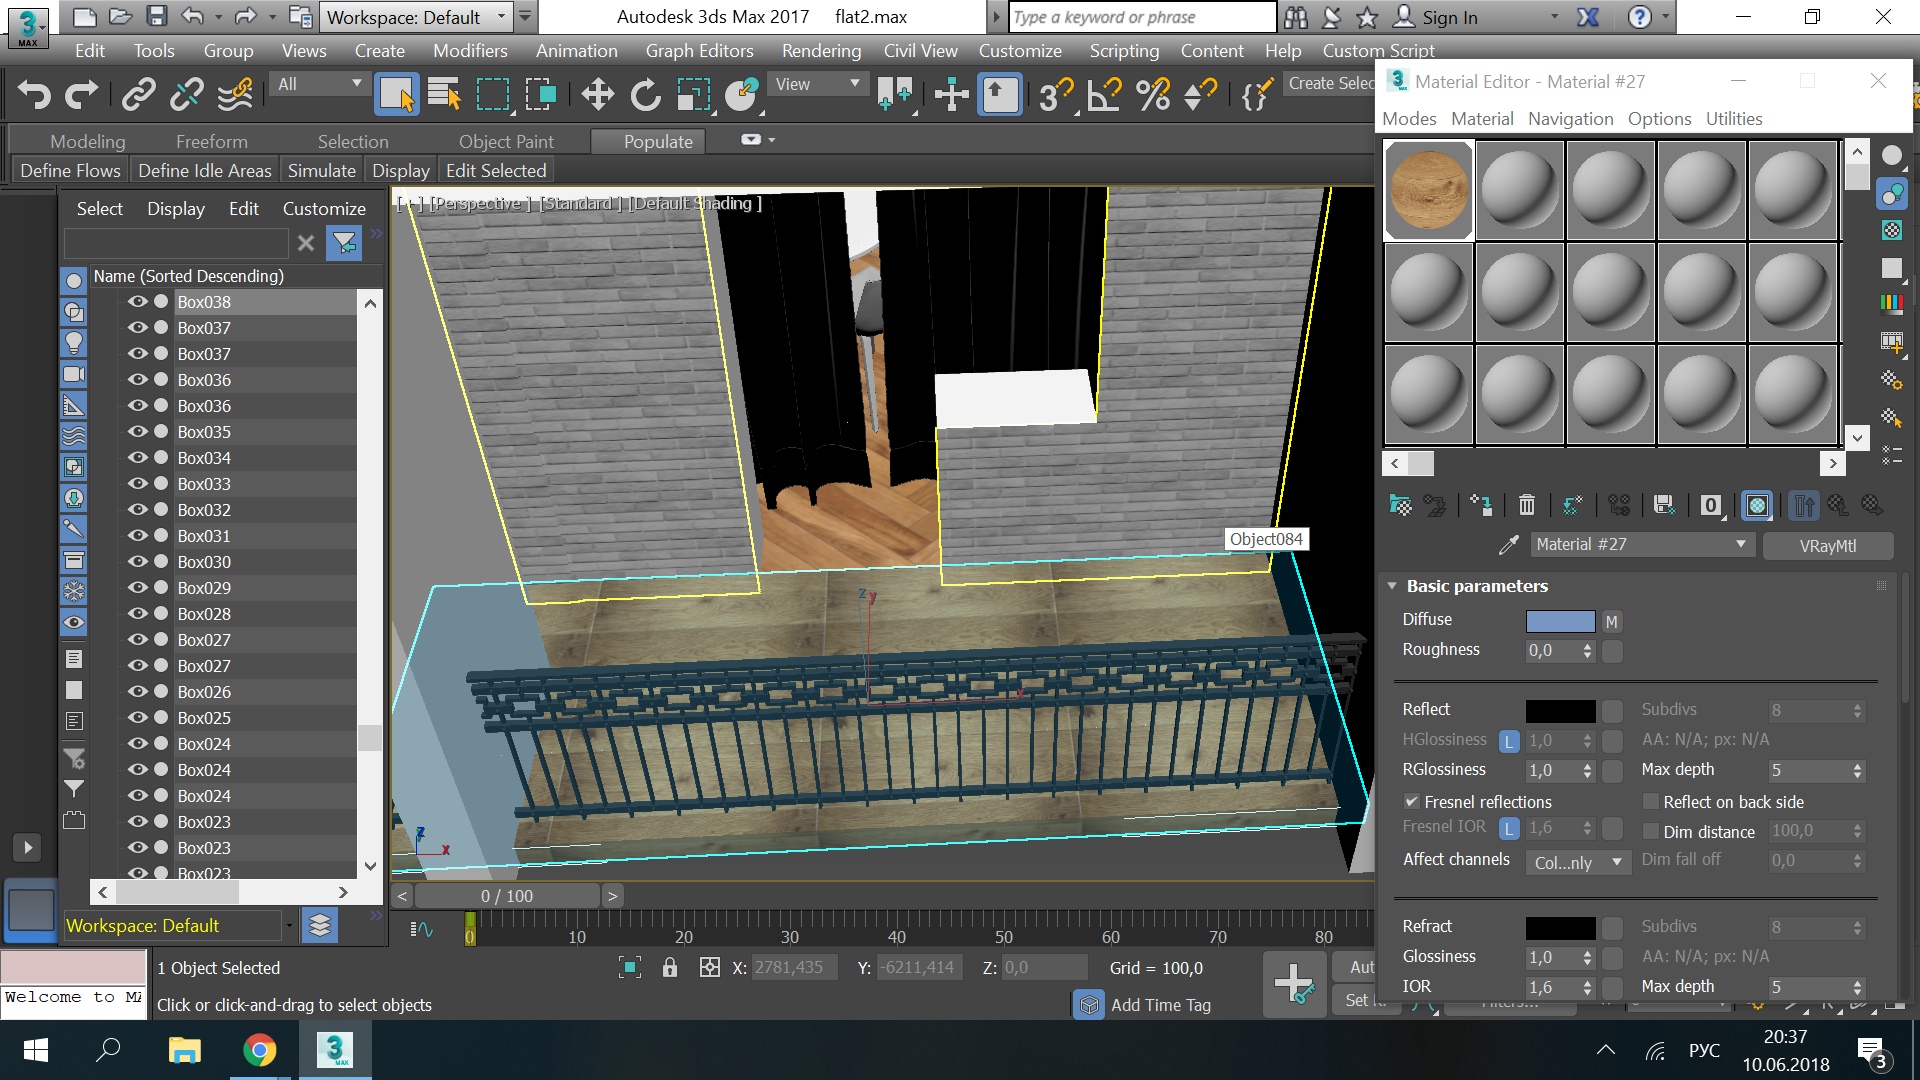Click the Reset Map/Mtl trash icon
Image resolution: width=1920 pixels, height=1080 pixels.
[1526, 505]
